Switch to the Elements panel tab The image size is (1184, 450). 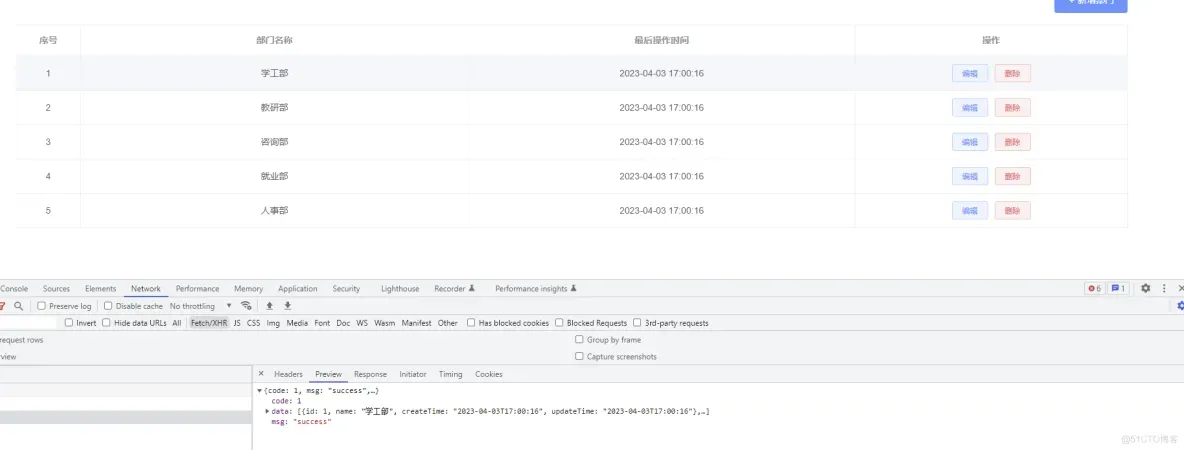pyautogui.click(x=100, y=288)
